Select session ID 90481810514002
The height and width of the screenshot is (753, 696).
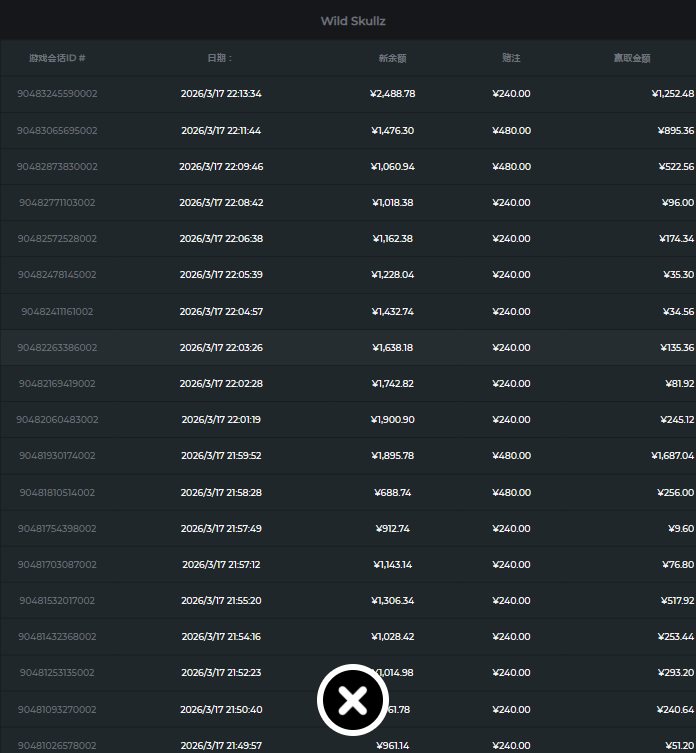point(57,492)
